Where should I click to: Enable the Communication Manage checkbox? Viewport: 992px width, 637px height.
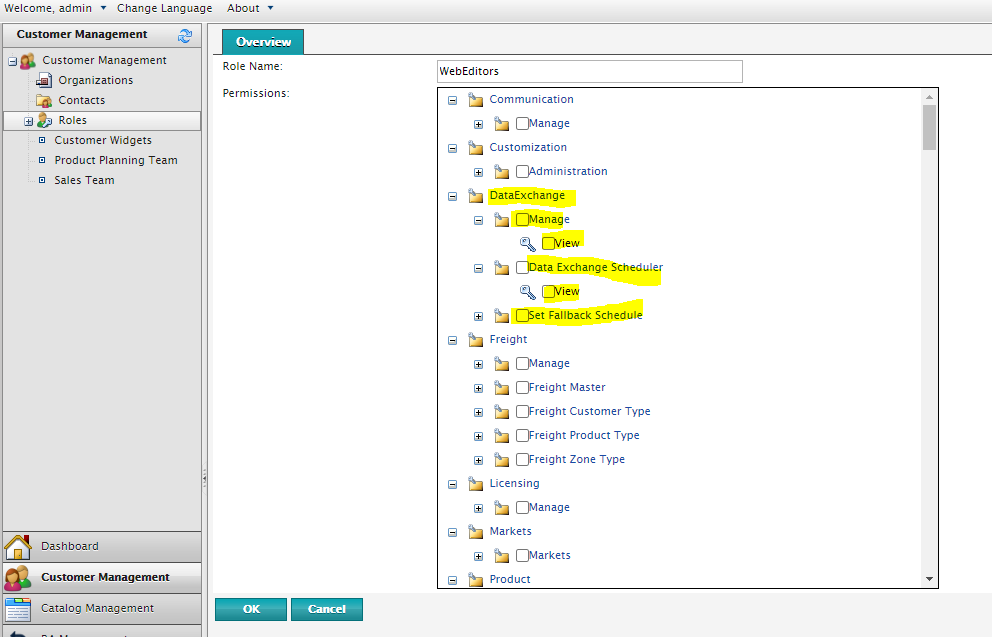point(522,124)
